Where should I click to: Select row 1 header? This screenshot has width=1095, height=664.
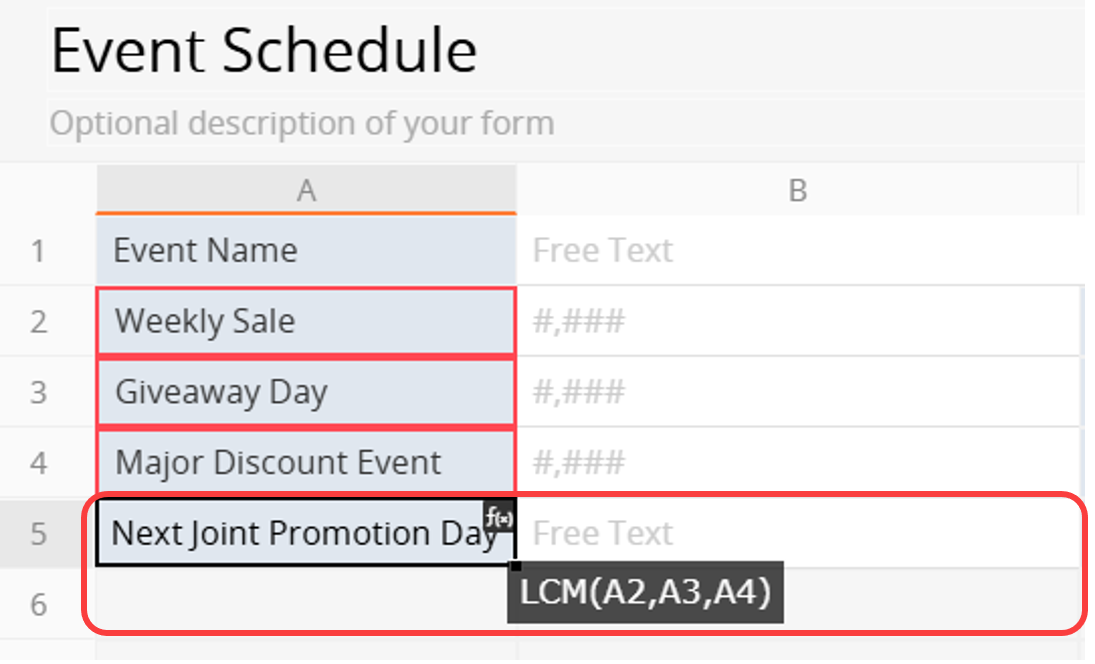click(x=38, y=250)
